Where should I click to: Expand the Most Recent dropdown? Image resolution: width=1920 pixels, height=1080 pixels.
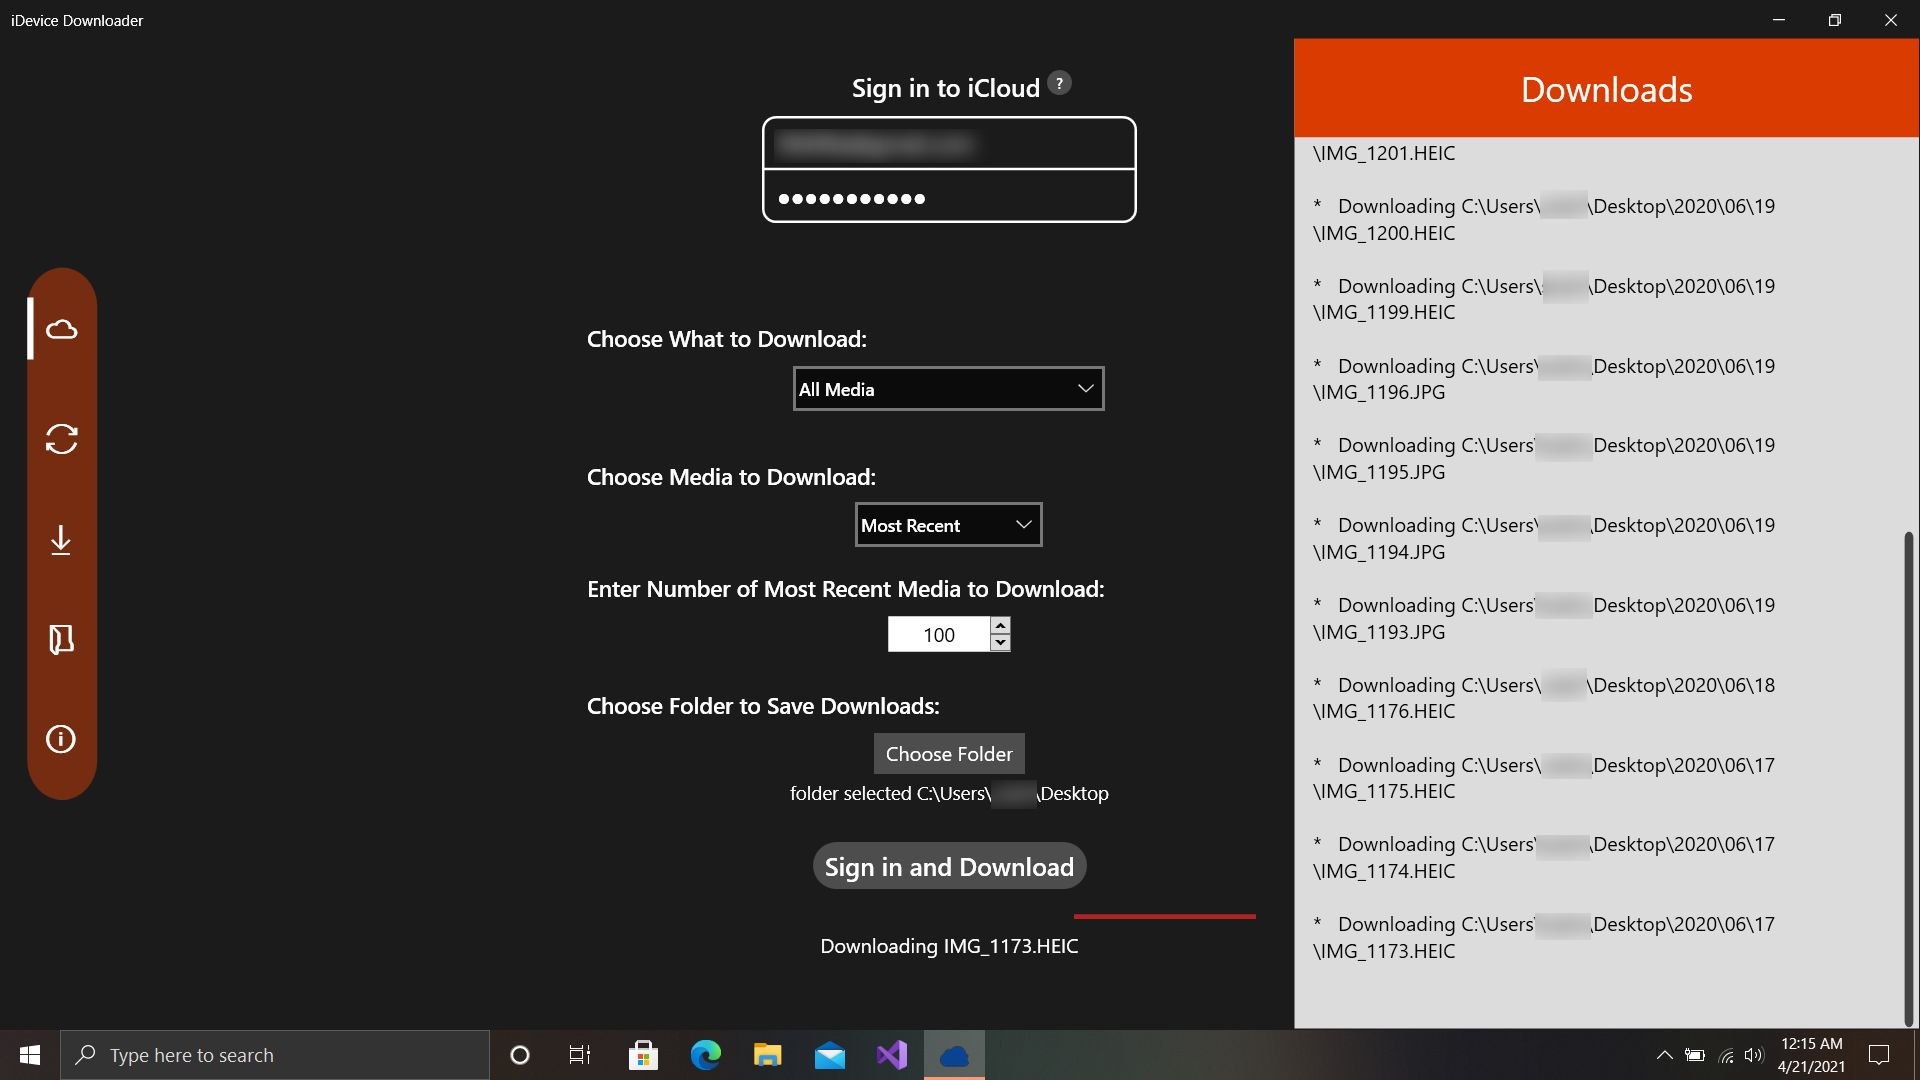(x=948, y=525)
